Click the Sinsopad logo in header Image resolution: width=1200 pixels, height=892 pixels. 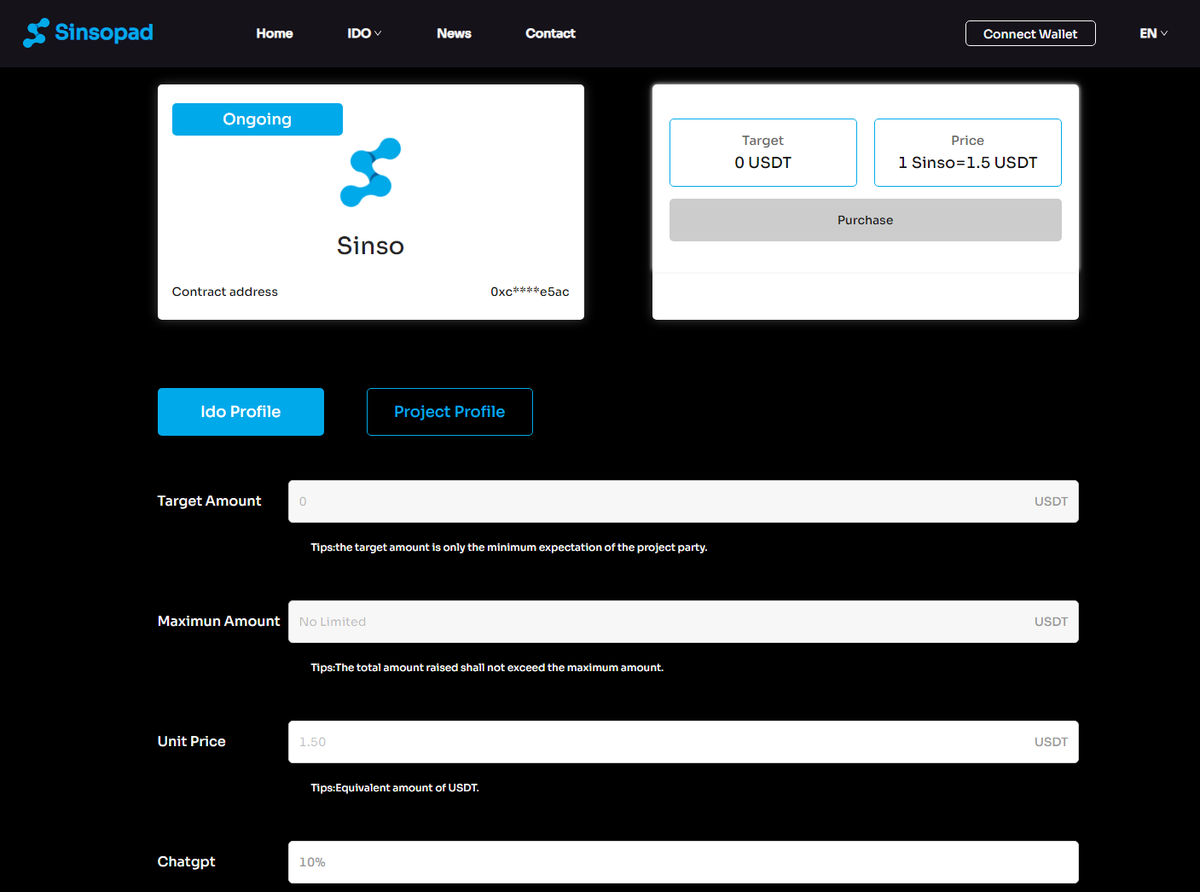point(88,33)
